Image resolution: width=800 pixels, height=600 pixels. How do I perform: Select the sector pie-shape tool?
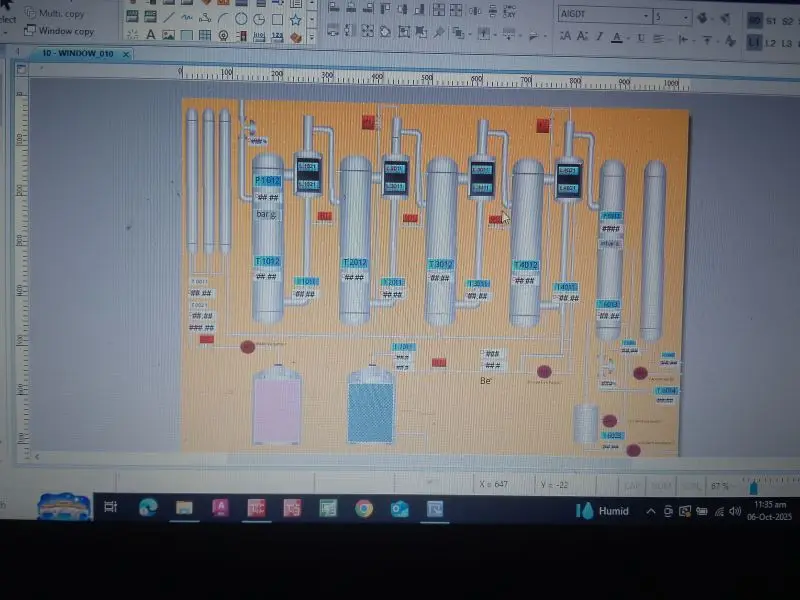coord(259,19)
